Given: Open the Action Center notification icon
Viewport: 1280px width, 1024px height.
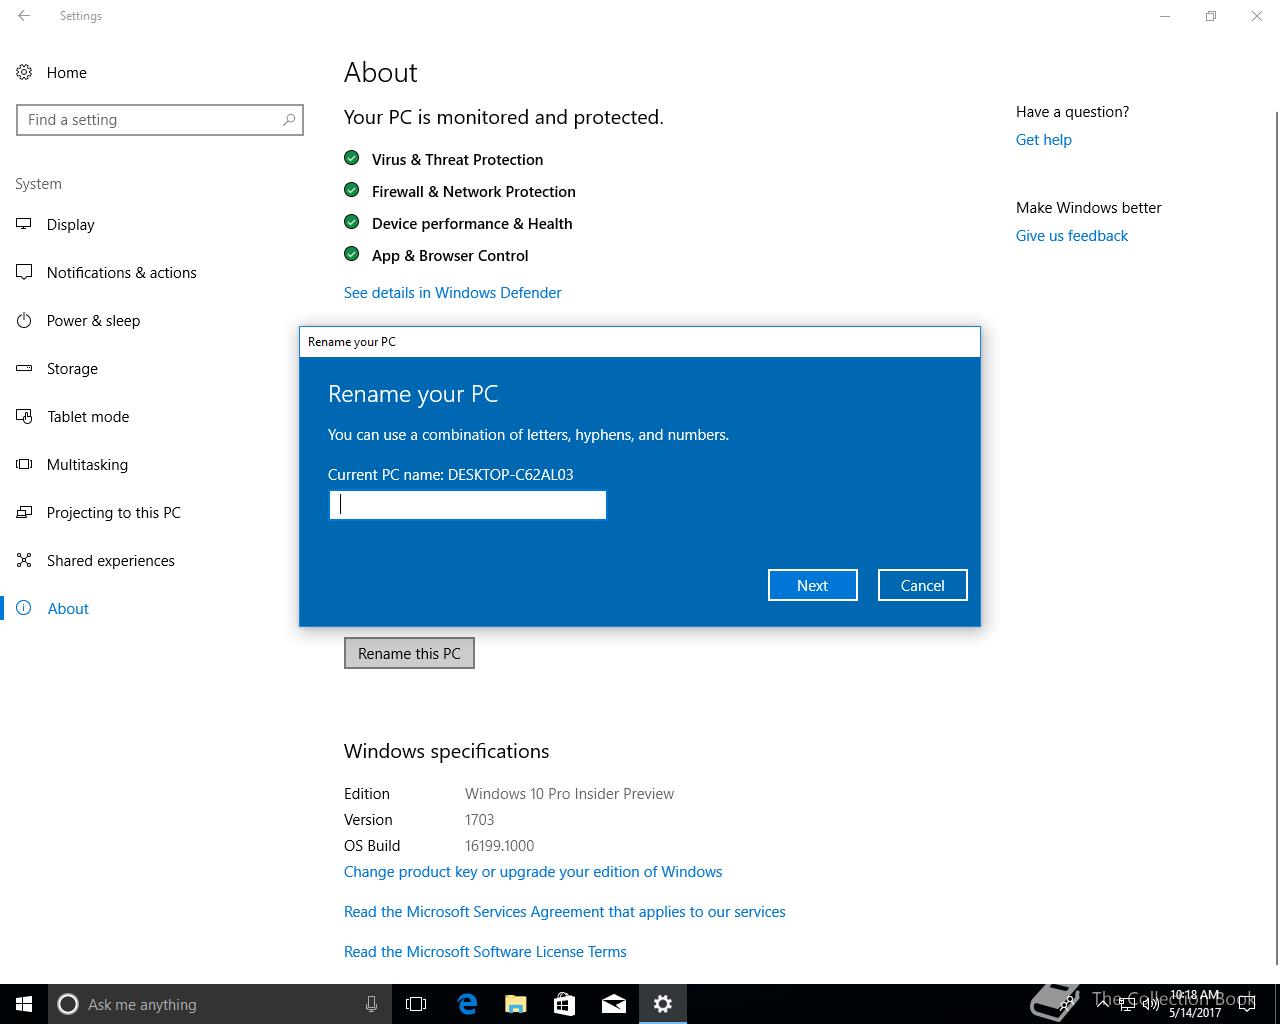Looking at the screenshot, I should tap(1247, 1004).
